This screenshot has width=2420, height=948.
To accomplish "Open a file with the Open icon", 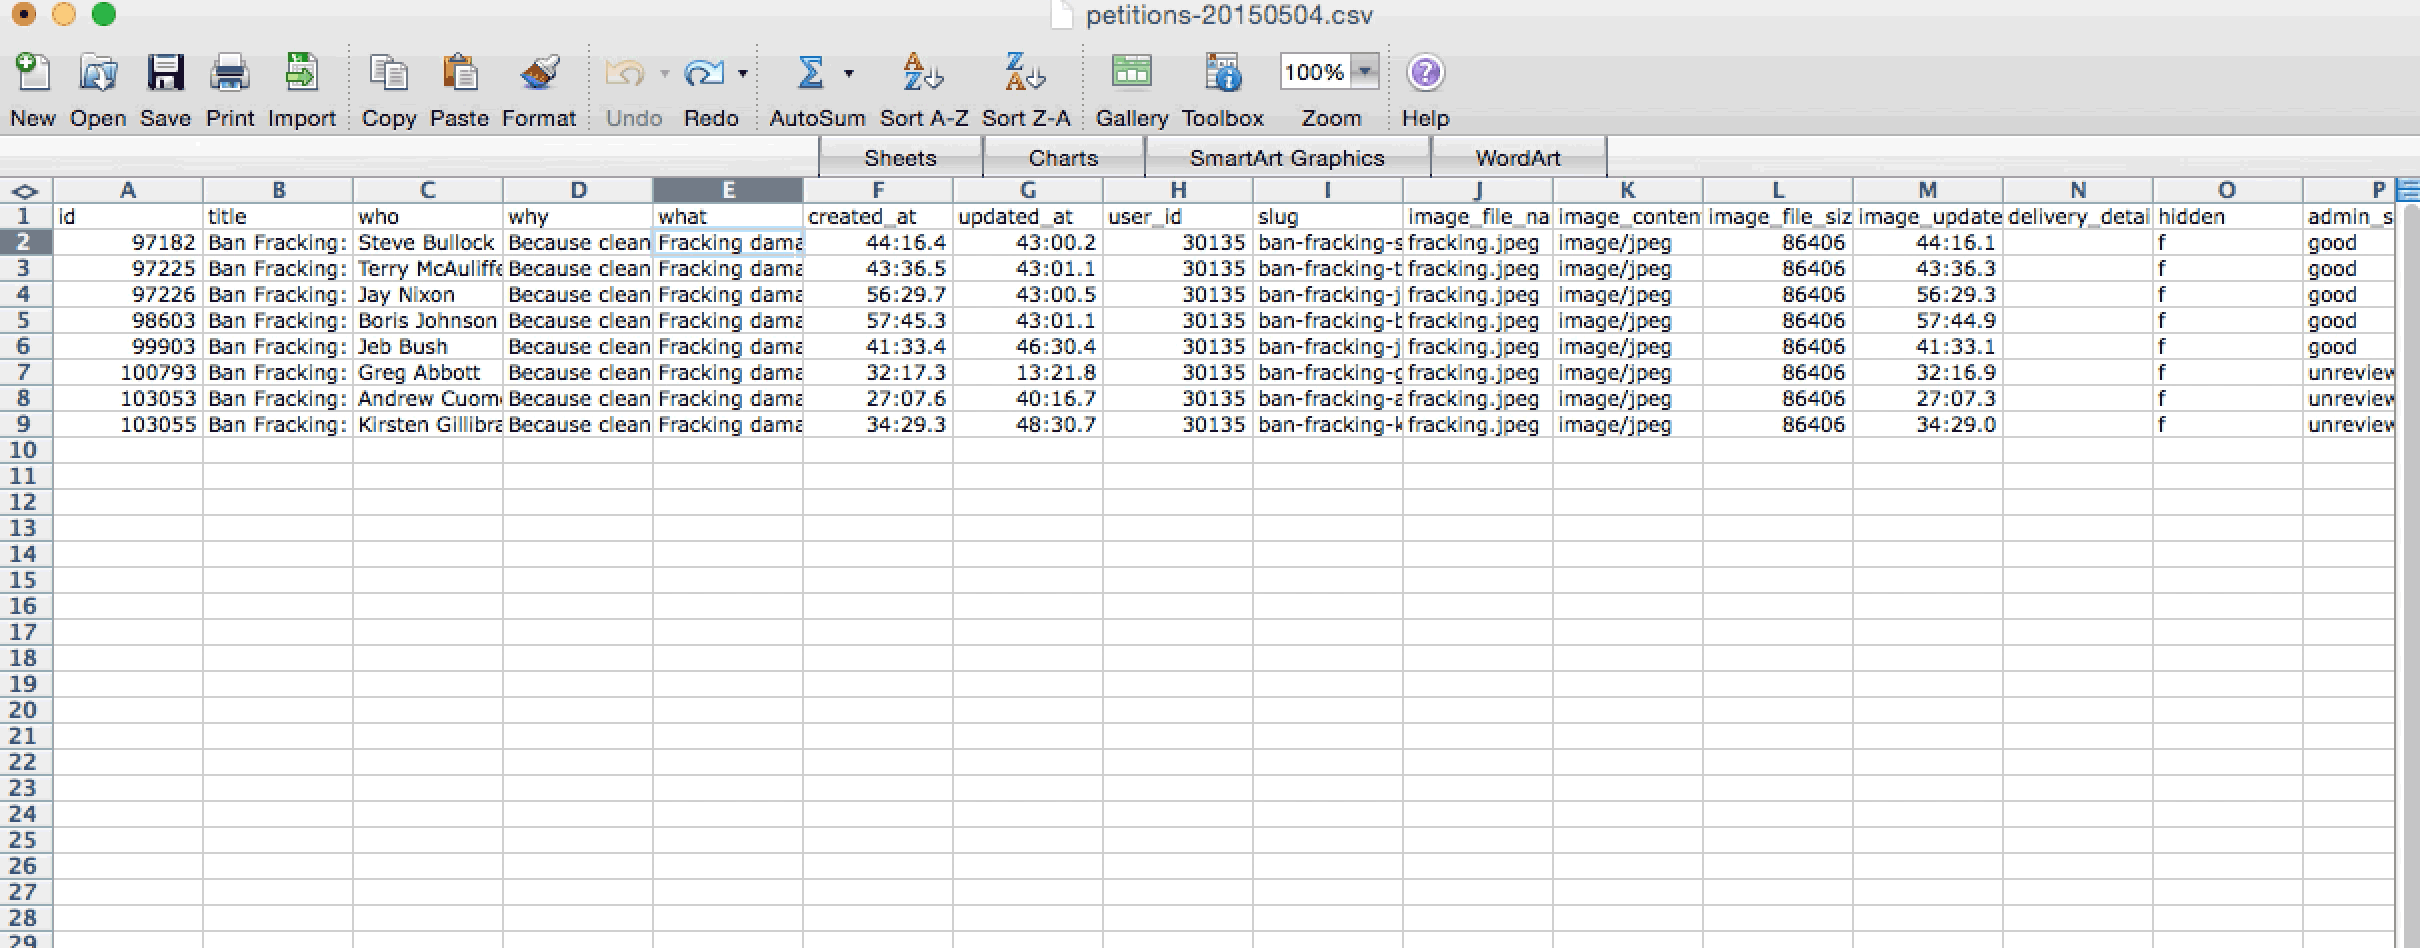I will [x=98, y=73].
